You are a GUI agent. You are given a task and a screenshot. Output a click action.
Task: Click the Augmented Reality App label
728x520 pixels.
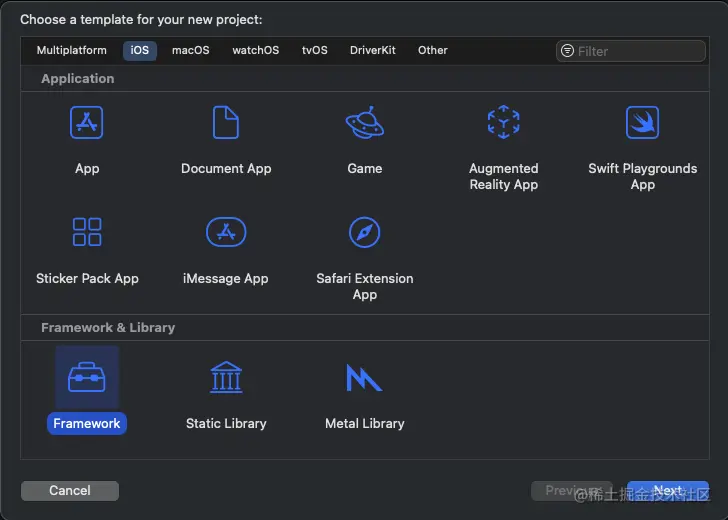tap(504, 176)
